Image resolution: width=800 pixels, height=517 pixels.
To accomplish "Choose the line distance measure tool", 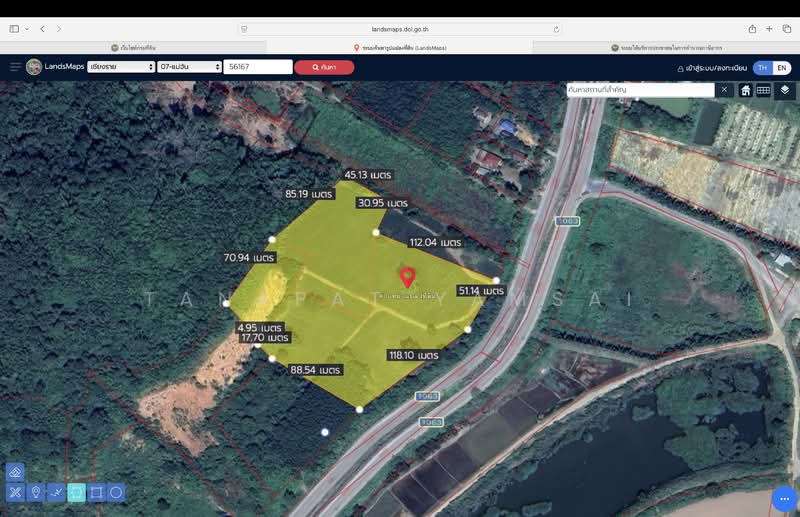I will pyautogui.click(x=56, y=492).
